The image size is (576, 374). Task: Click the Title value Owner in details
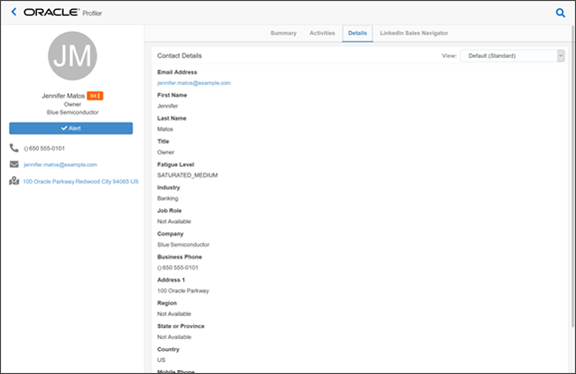166,152
